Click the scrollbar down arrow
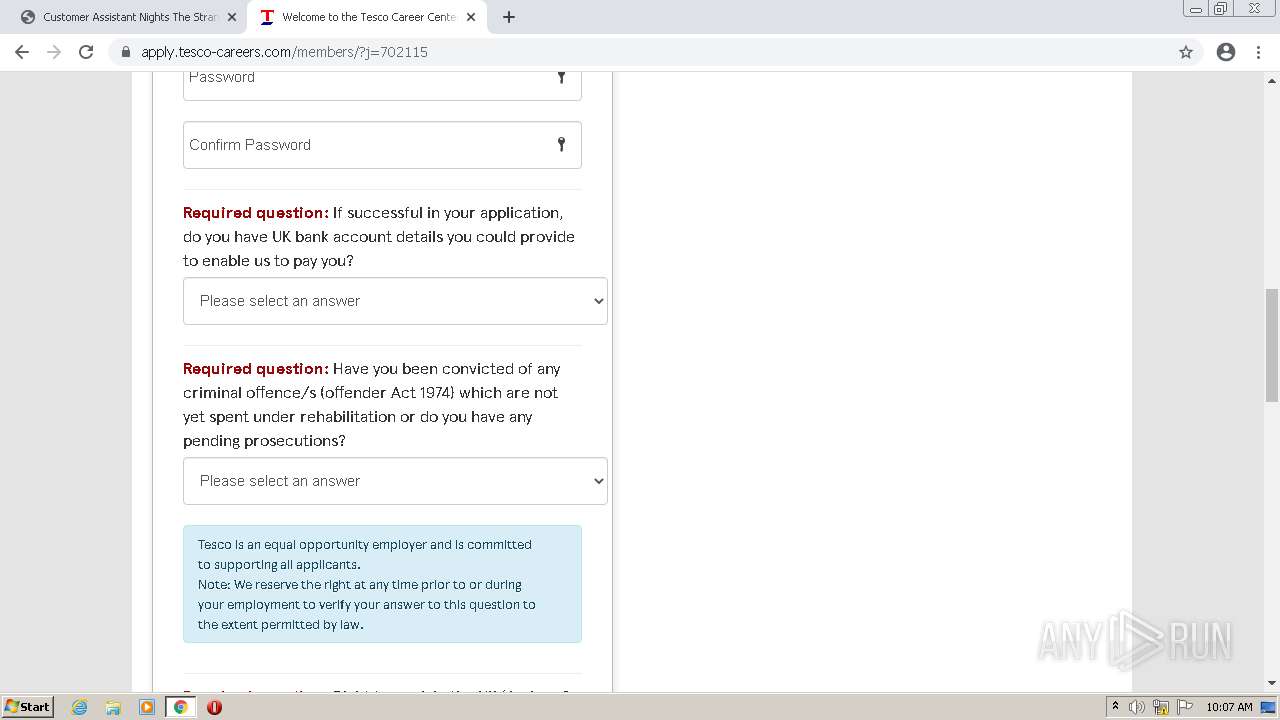 (x=1271, y=683)
